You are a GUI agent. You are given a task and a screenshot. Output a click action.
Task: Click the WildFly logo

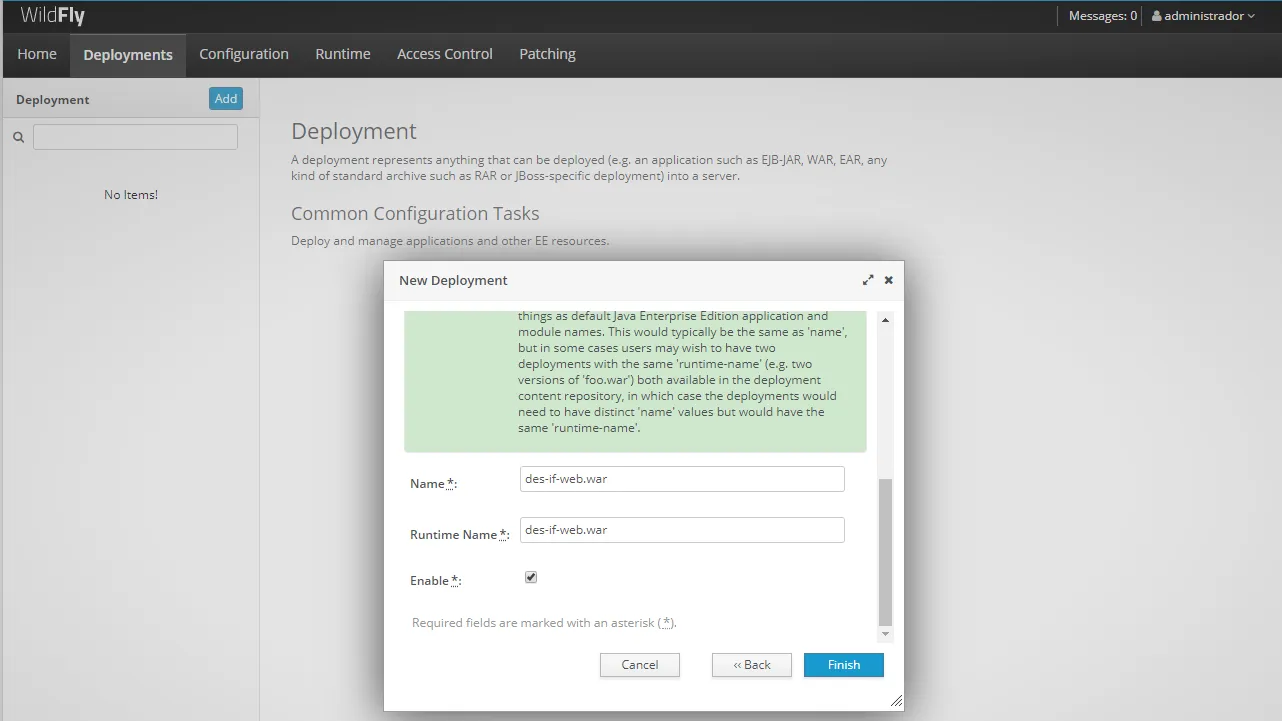pyautogui.click(x=52, y=16)
